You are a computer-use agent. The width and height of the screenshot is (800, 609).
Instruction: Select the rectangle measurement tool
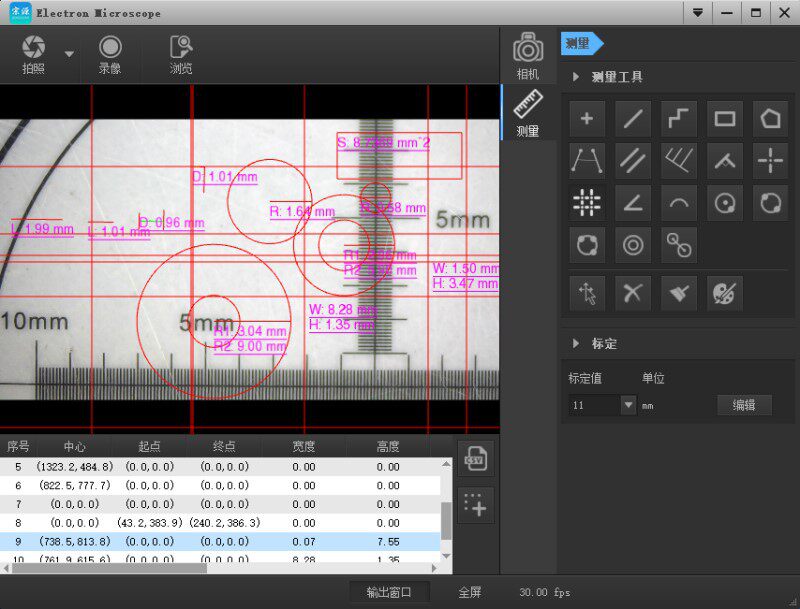(724, 119)
